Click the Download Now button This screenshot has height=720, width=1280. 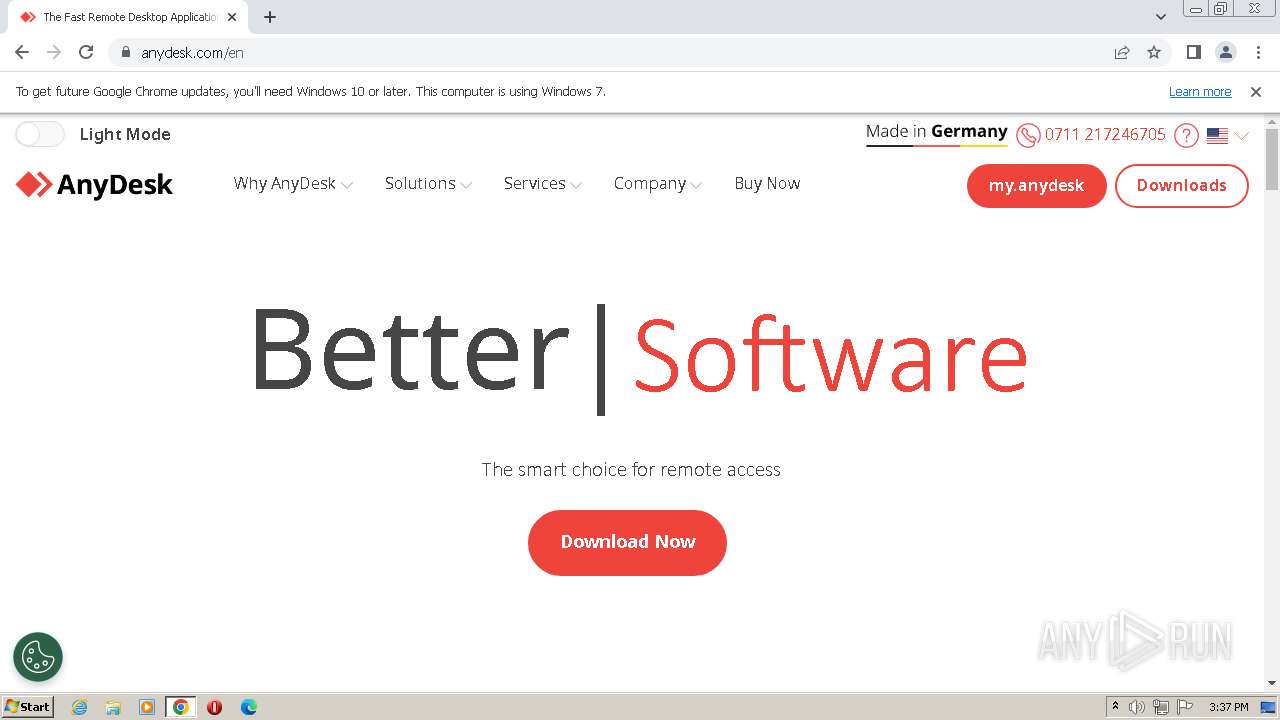click(627, 542)
